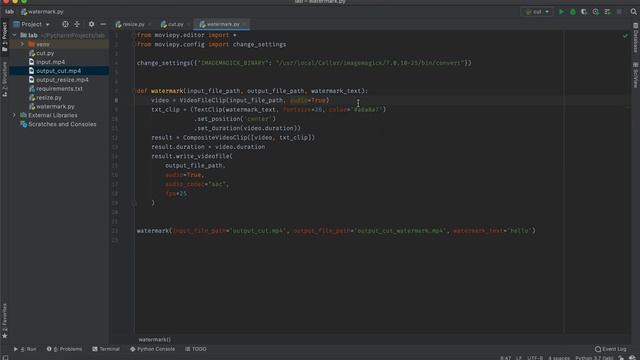Image resolution: width=640 pixels, height=360 pixels.
Task: Open Search Everywhere magnifier icon
Action: (x=633, y=12)
